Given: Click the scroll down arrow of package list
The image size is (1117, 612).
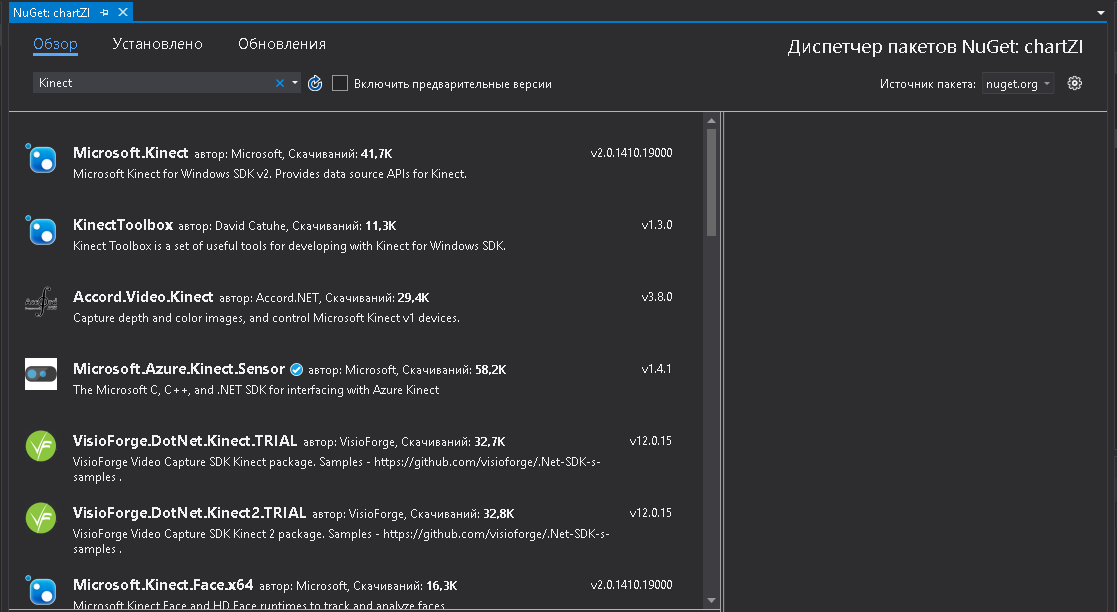Looking at the screenshot, I should point(711,601).
